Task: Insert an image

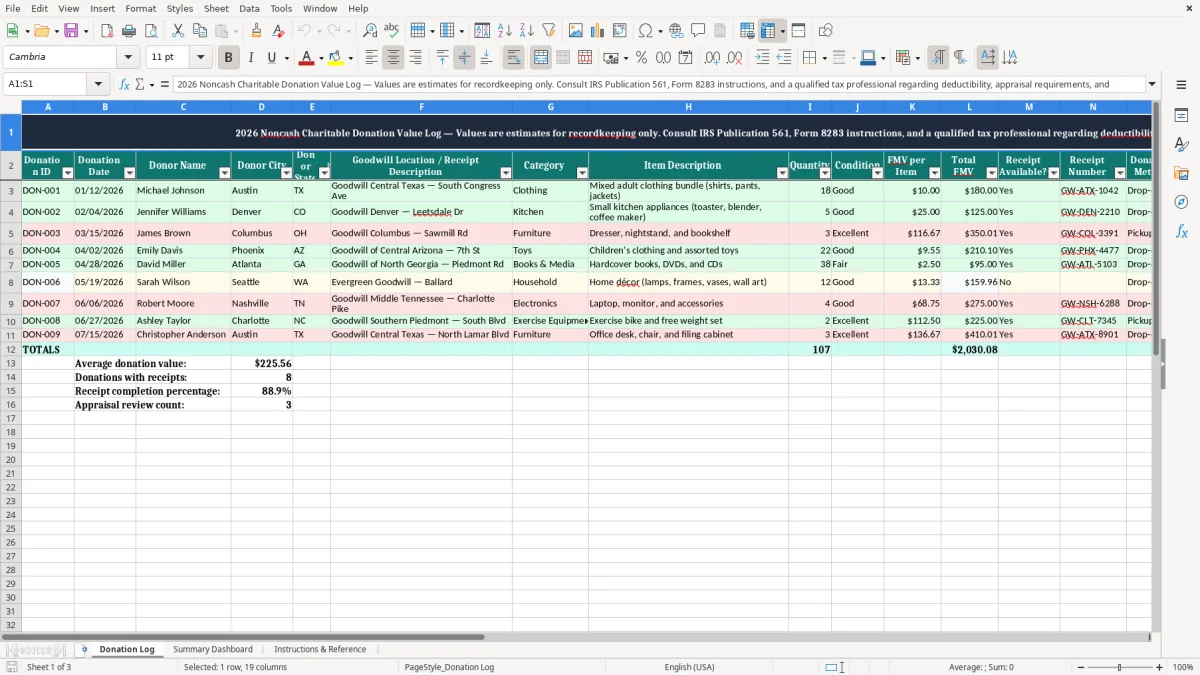Action: tap(576, 31)
